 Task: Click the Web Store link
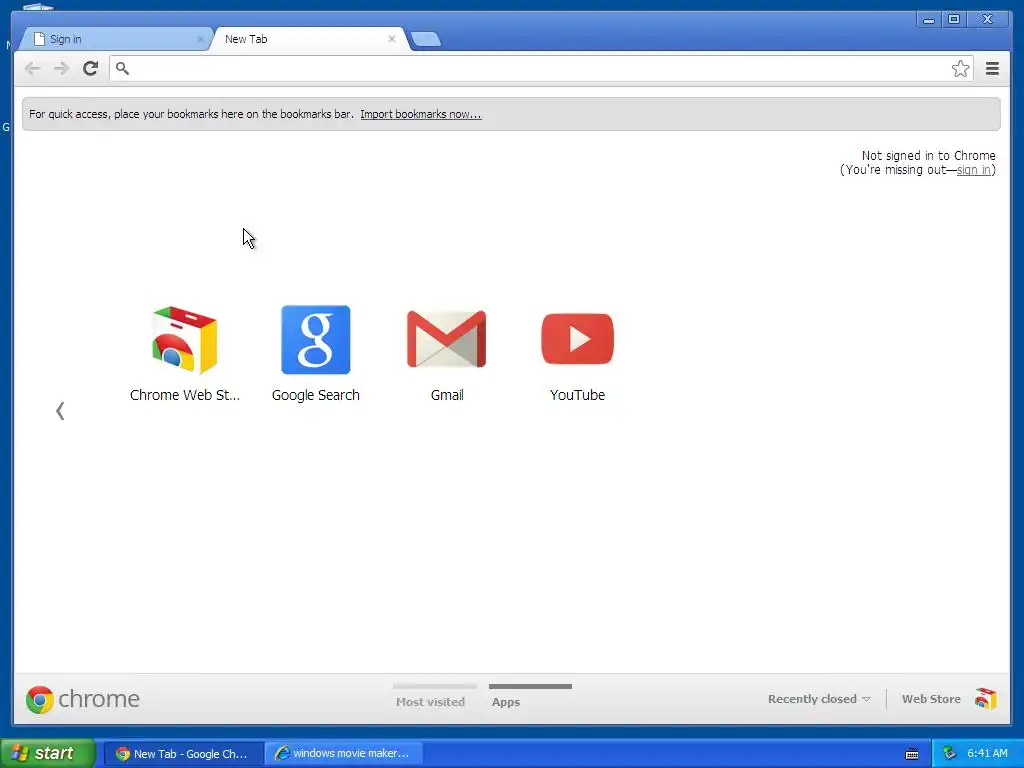click(x=931, y=699)
